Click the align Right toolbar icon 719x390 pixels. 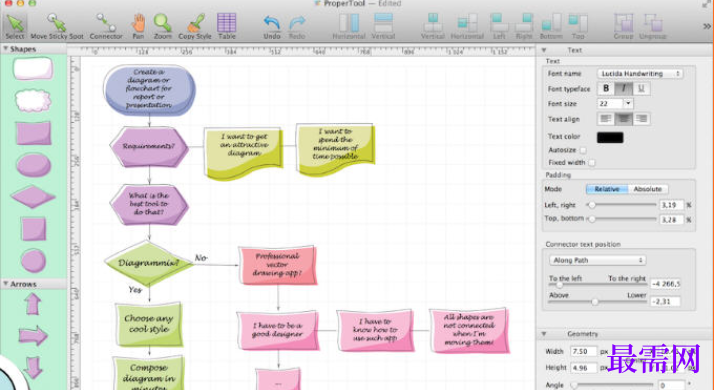click(x=524, y=26)
